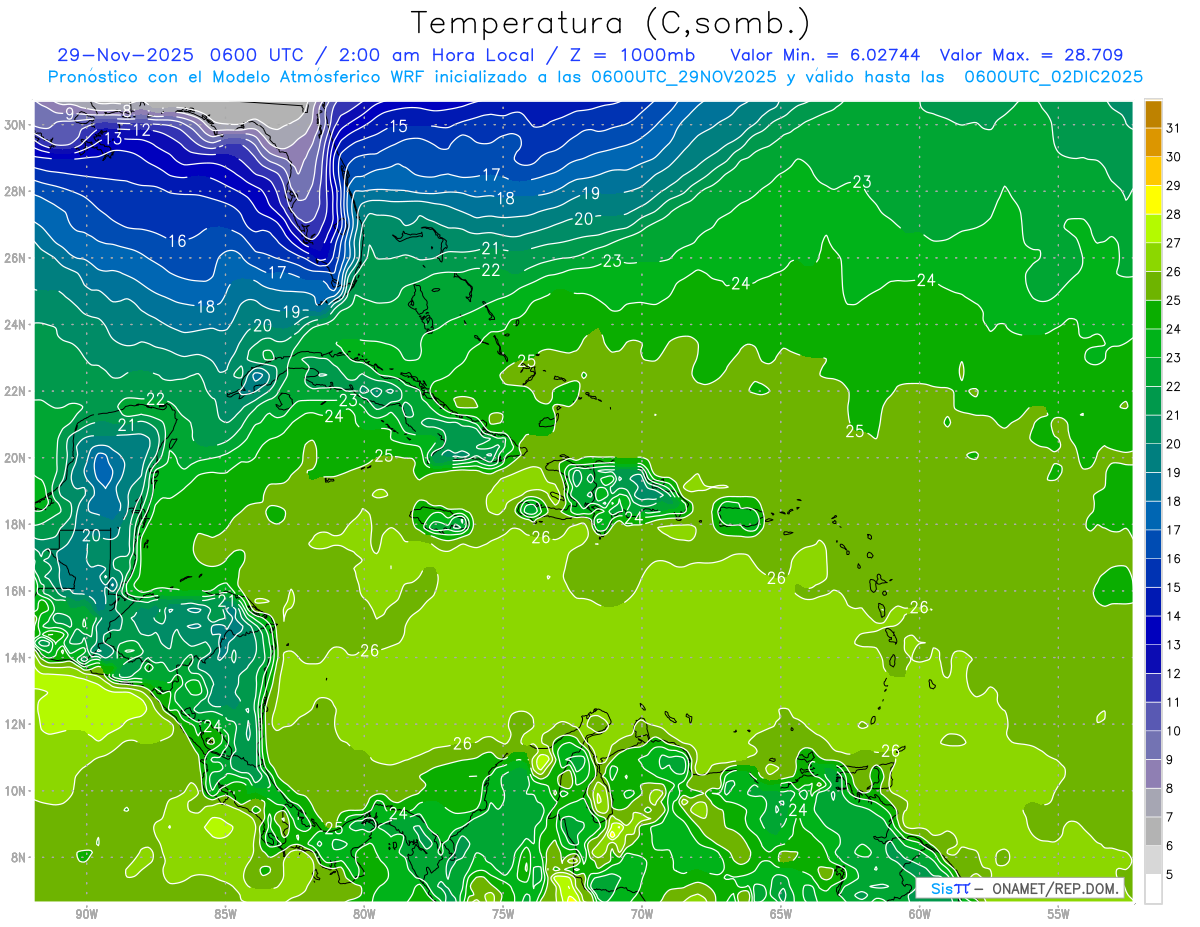The image size is (1200, 927).
Task: Click the title "Temperatura (C,somb.)"
Action: point(611,24)
